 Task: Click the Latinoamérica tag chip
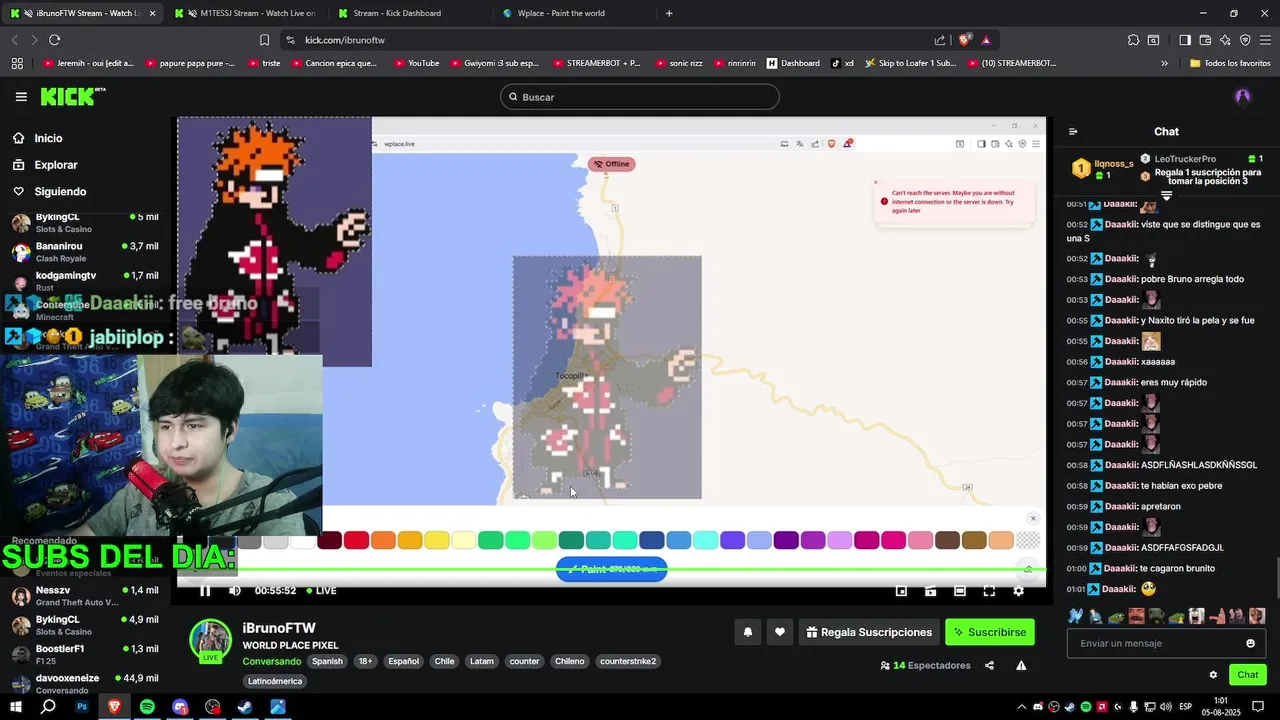pos(275,682)
